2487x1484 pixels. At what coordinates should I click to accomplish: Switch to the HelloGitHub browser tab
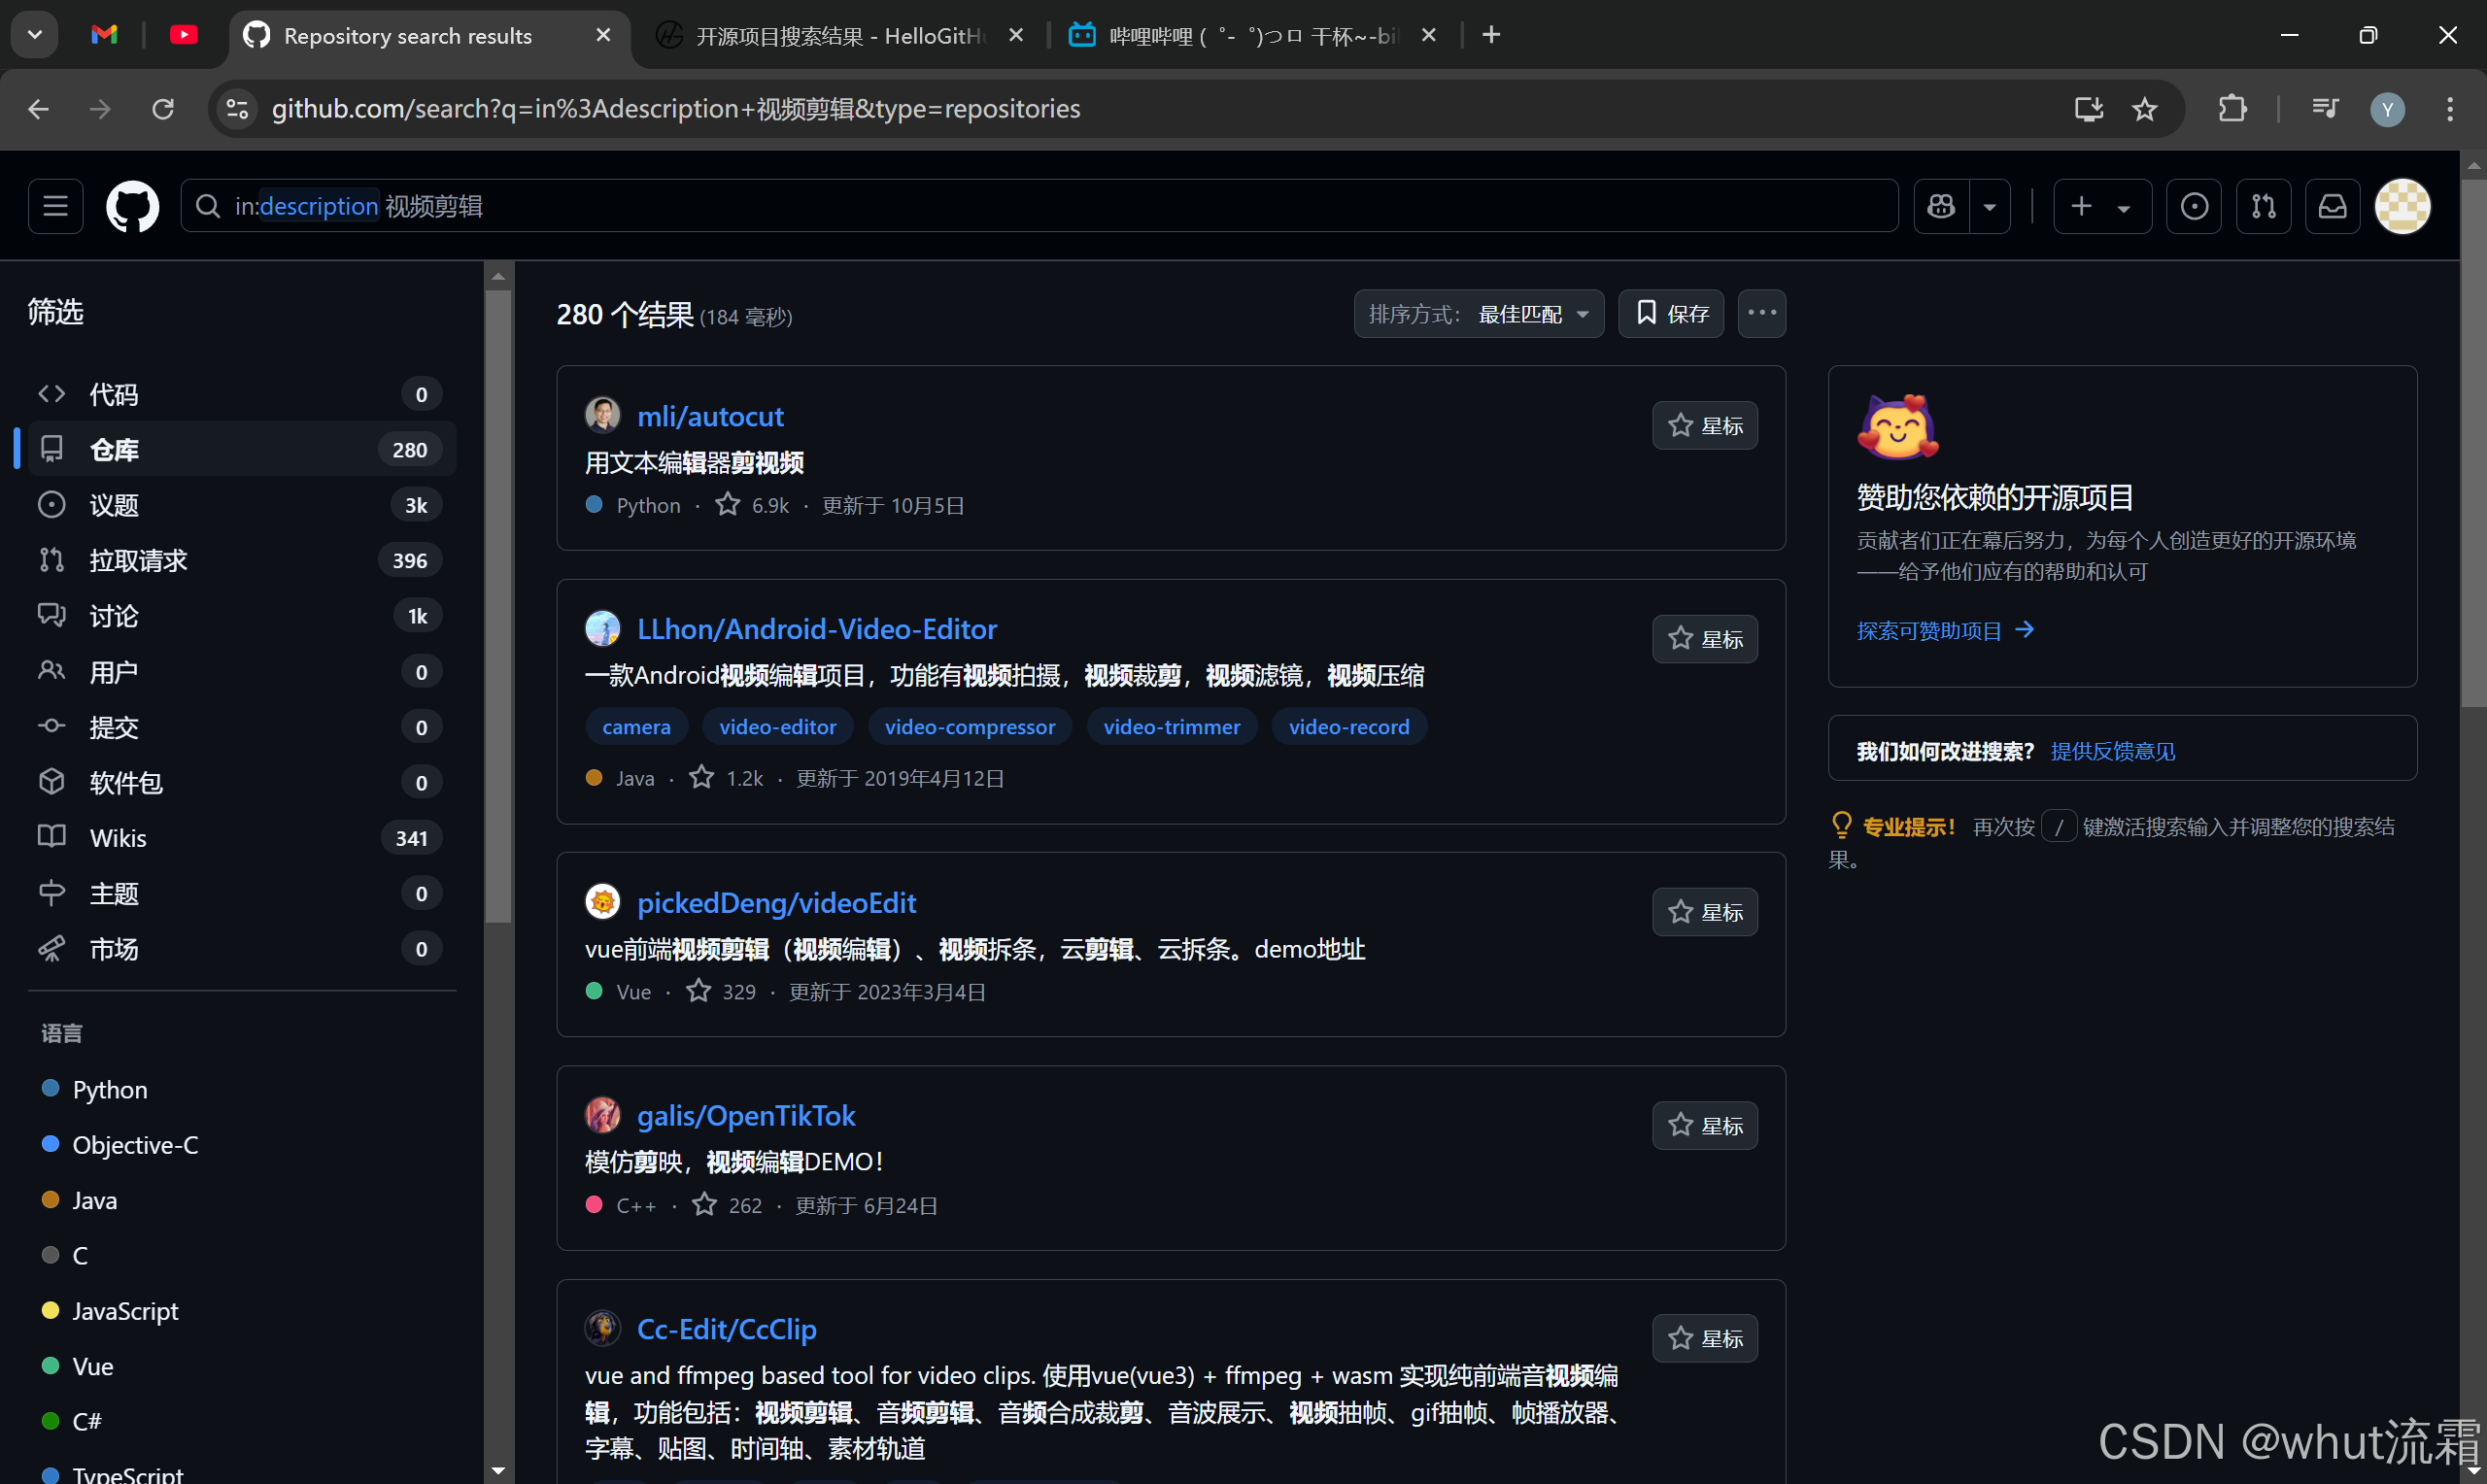click(x=840, y=35)
